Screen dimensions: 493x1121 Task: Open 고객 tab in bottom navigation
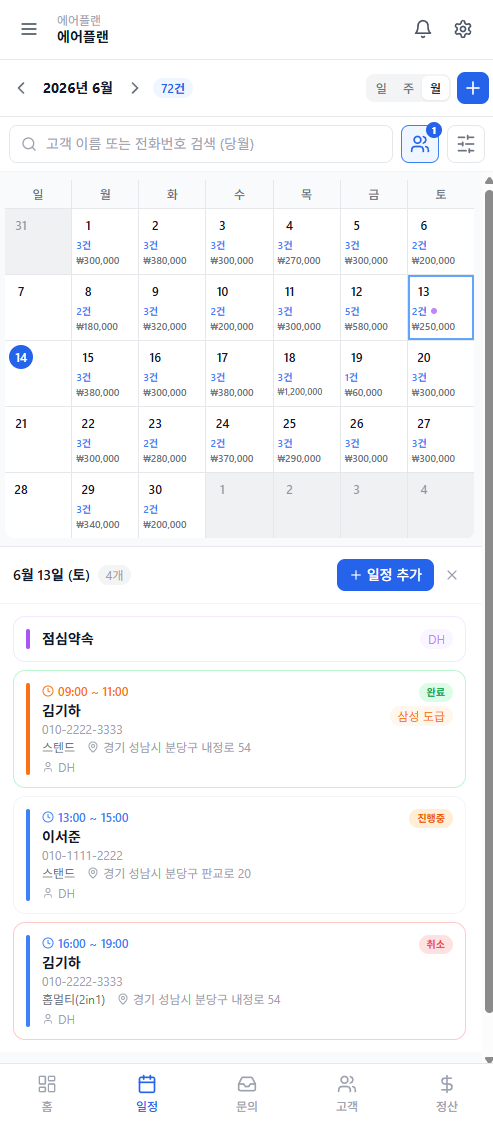(347, 1092)
